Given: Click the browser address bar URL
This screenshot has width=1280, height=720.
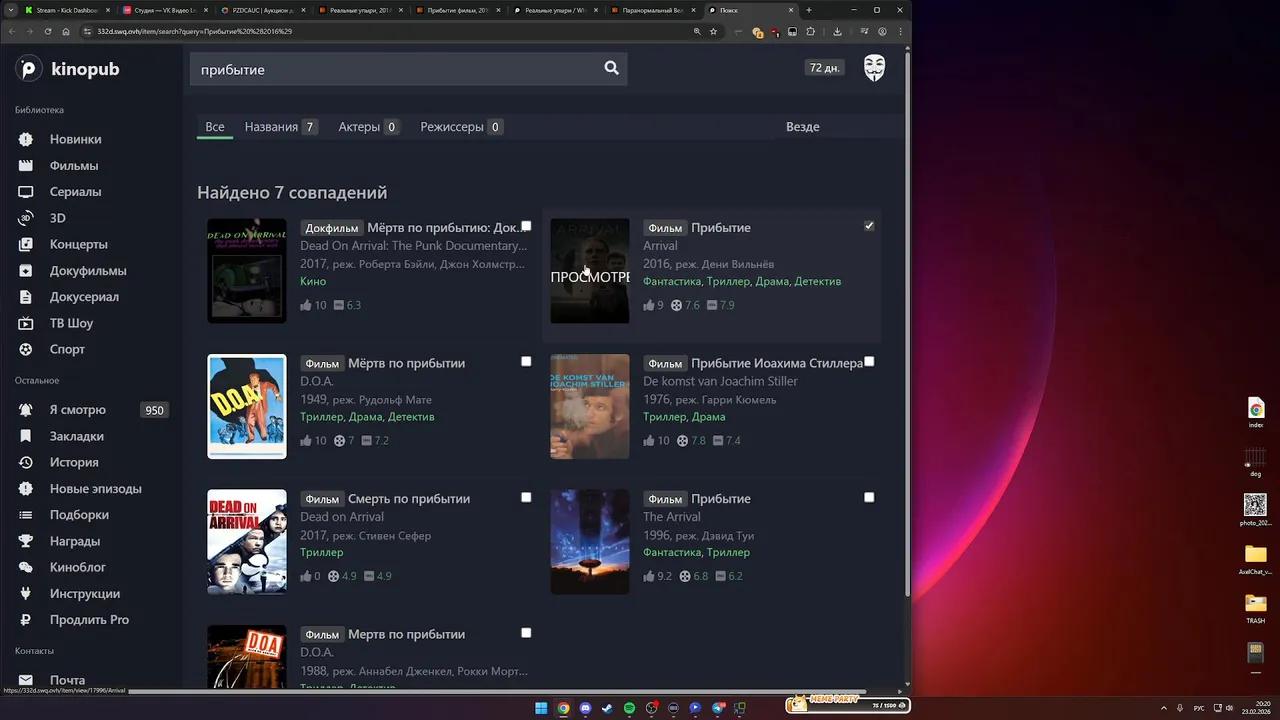Looking at the screenshot, I should click(x=195, y=31).
